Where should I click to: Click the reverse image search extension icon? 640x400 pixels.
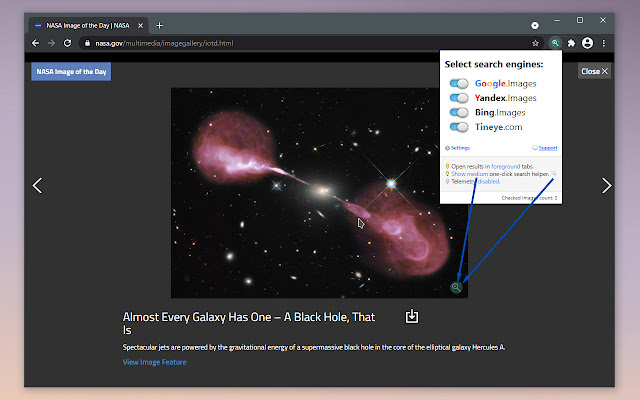[x=554, y=43]
